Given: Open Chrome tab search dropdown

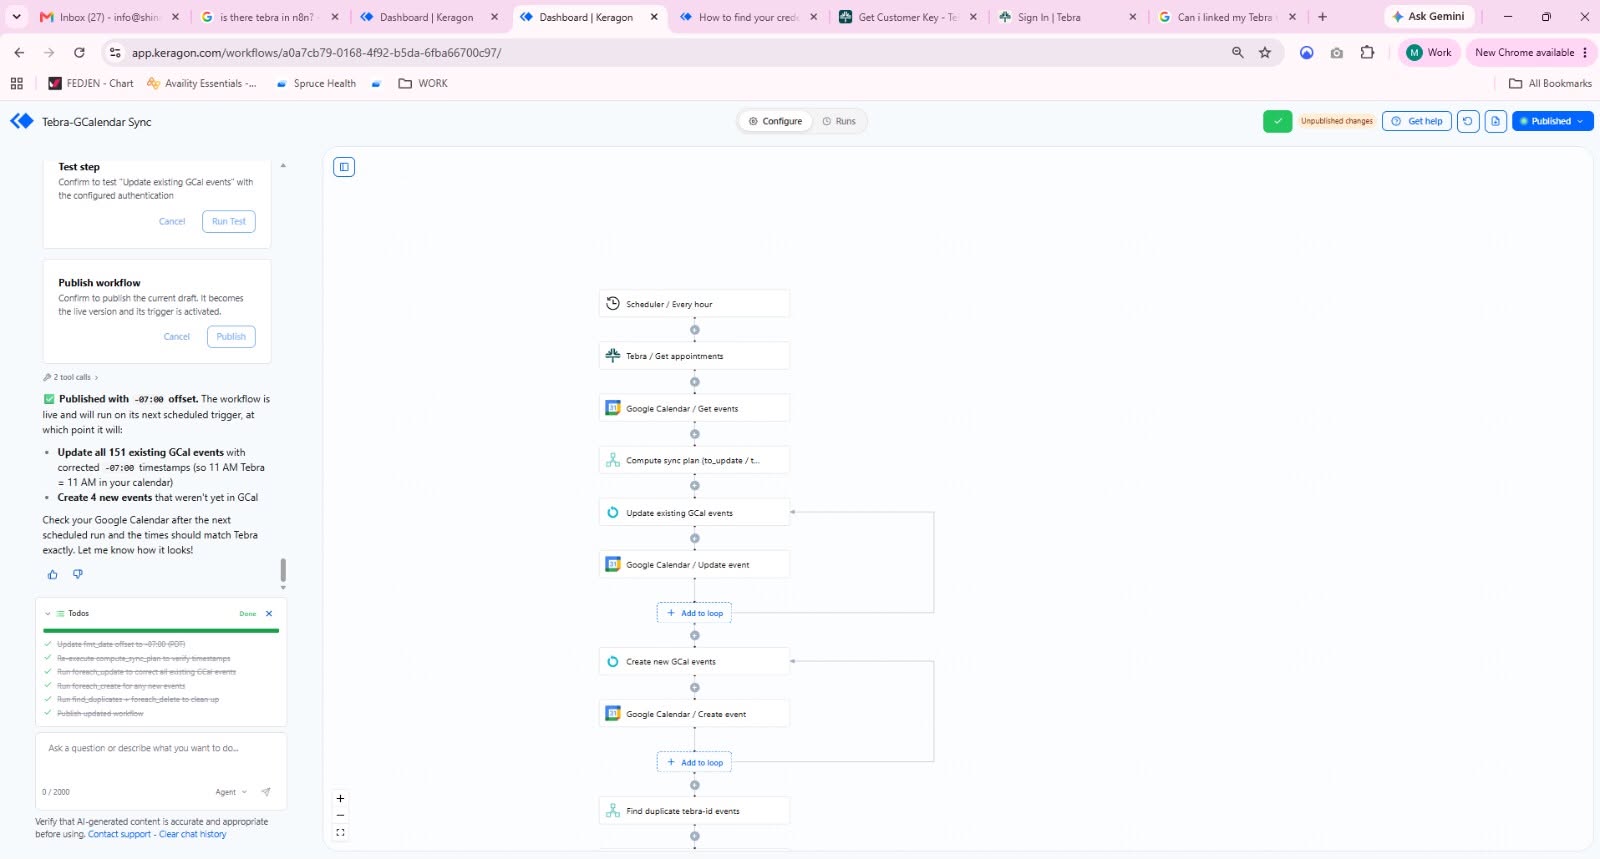Looking at the screenshot, I should coord(16,17).
